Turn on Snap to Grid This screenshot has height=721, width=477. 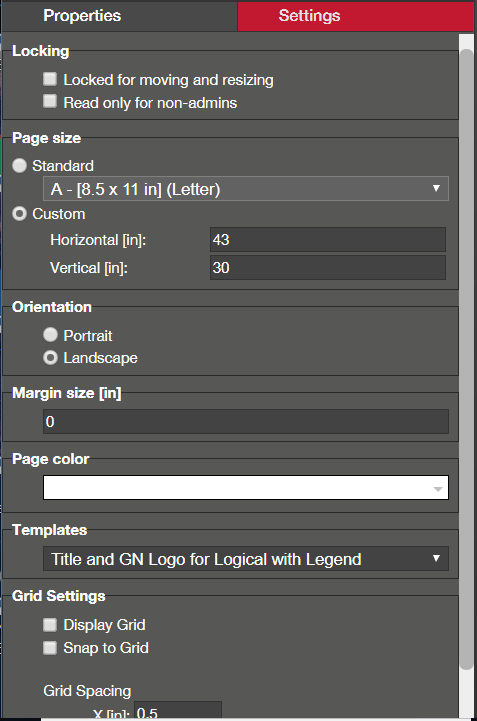click(50, 647)
